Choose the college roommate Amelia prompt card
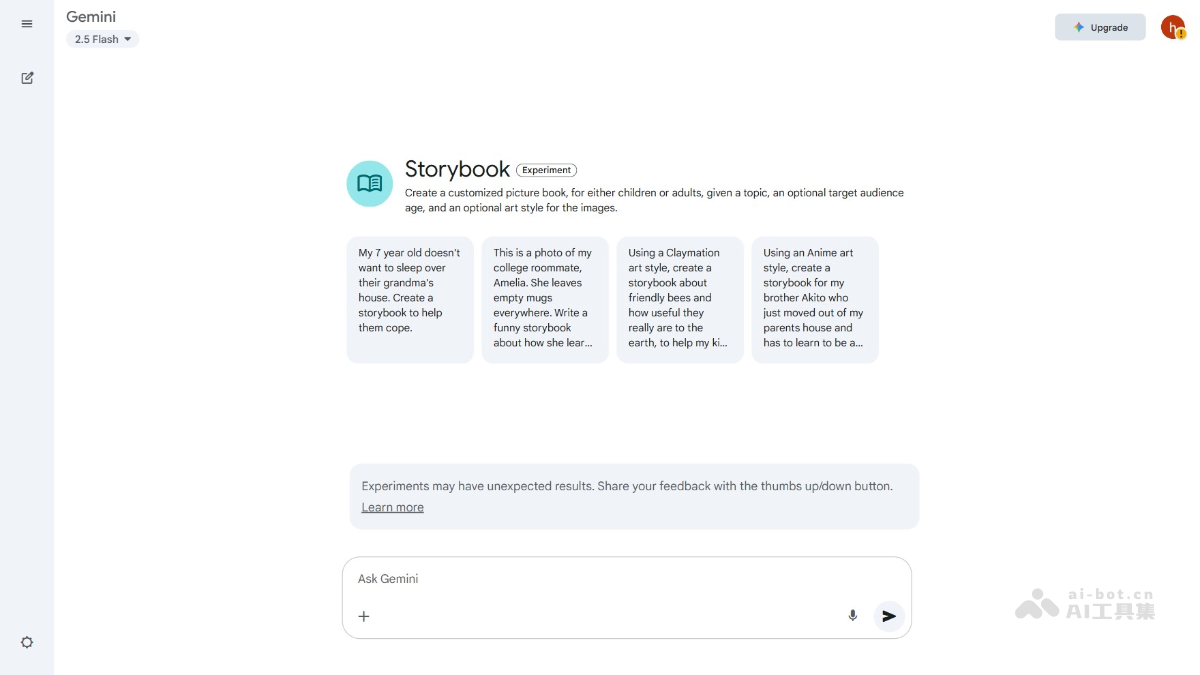1200x675 pixels. point(545,299)
